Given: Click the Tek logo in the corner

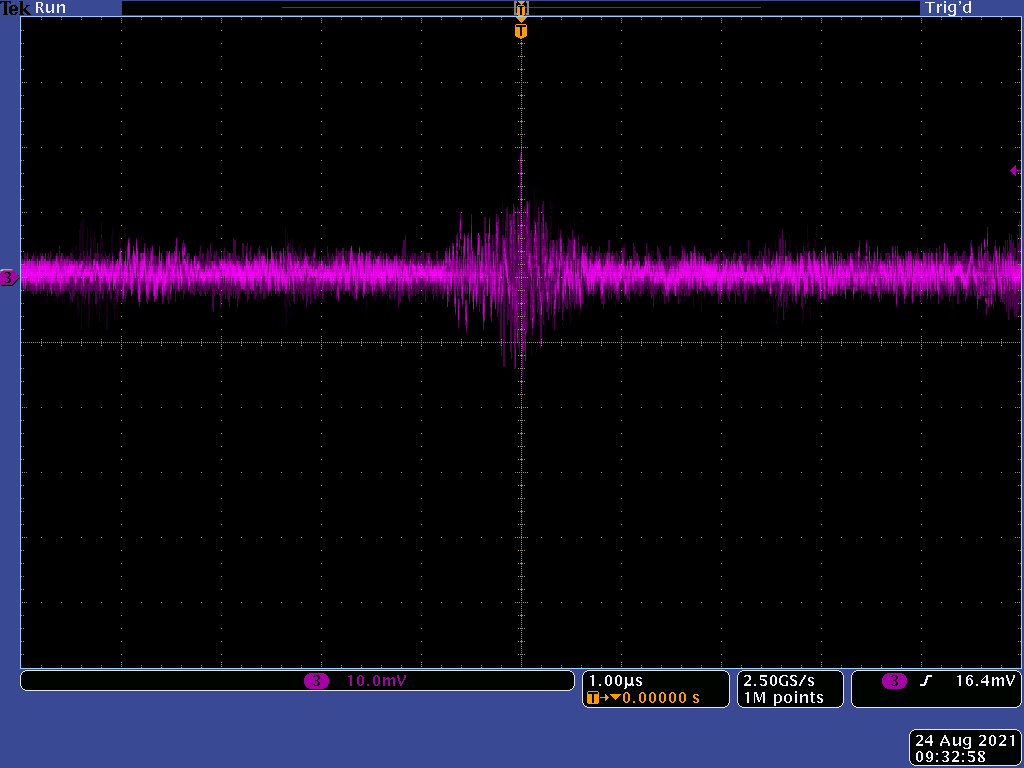Looking at the screenshot, I should point(15,8).
